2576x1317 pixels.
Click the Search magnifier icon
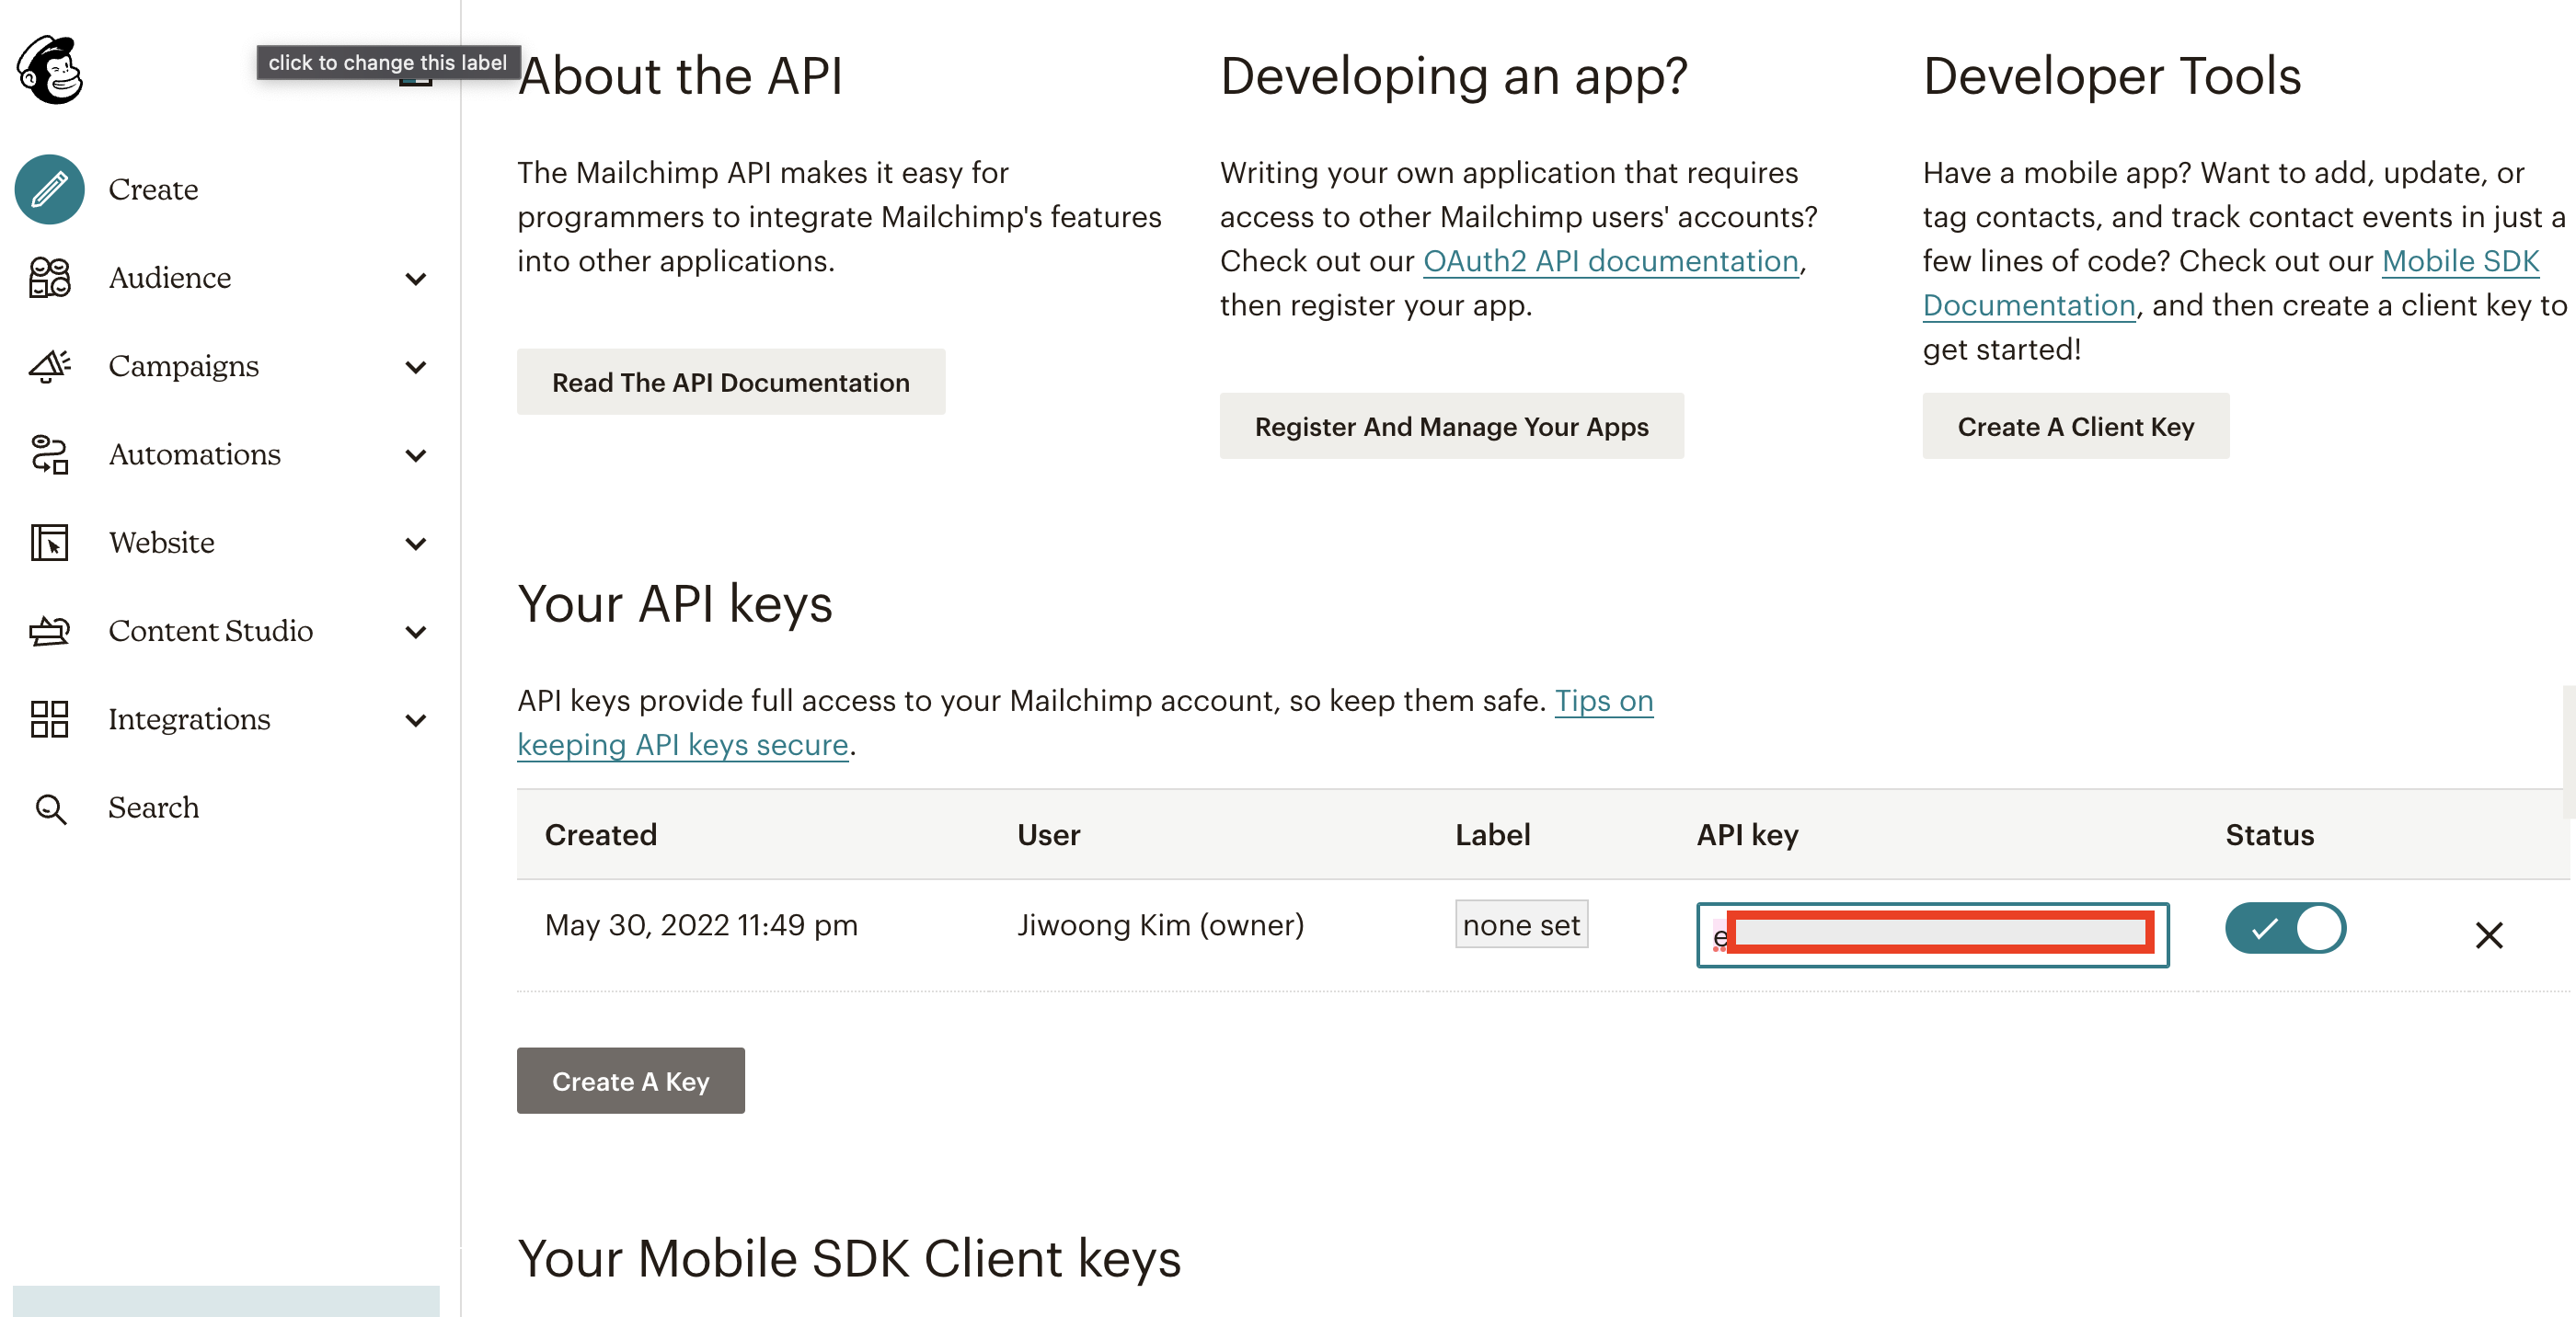(x=50, y=808)
